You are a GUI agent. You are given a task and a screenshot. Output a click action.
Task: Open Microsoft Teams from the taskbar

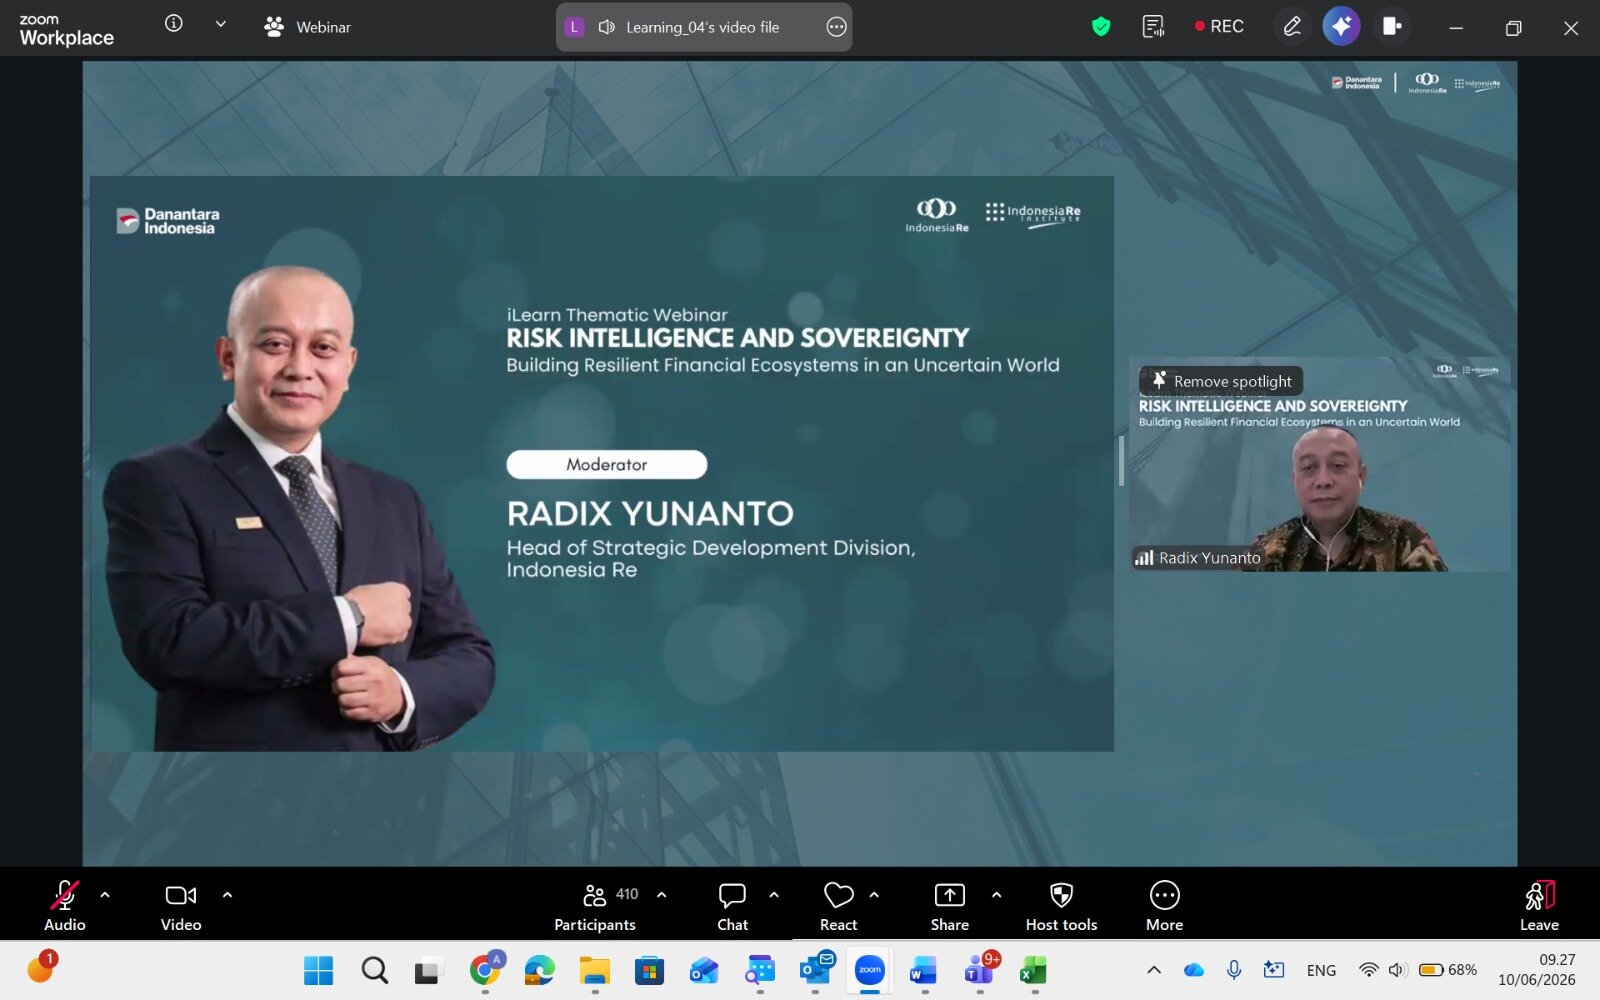pyautogui.click(x=980, y=970)
